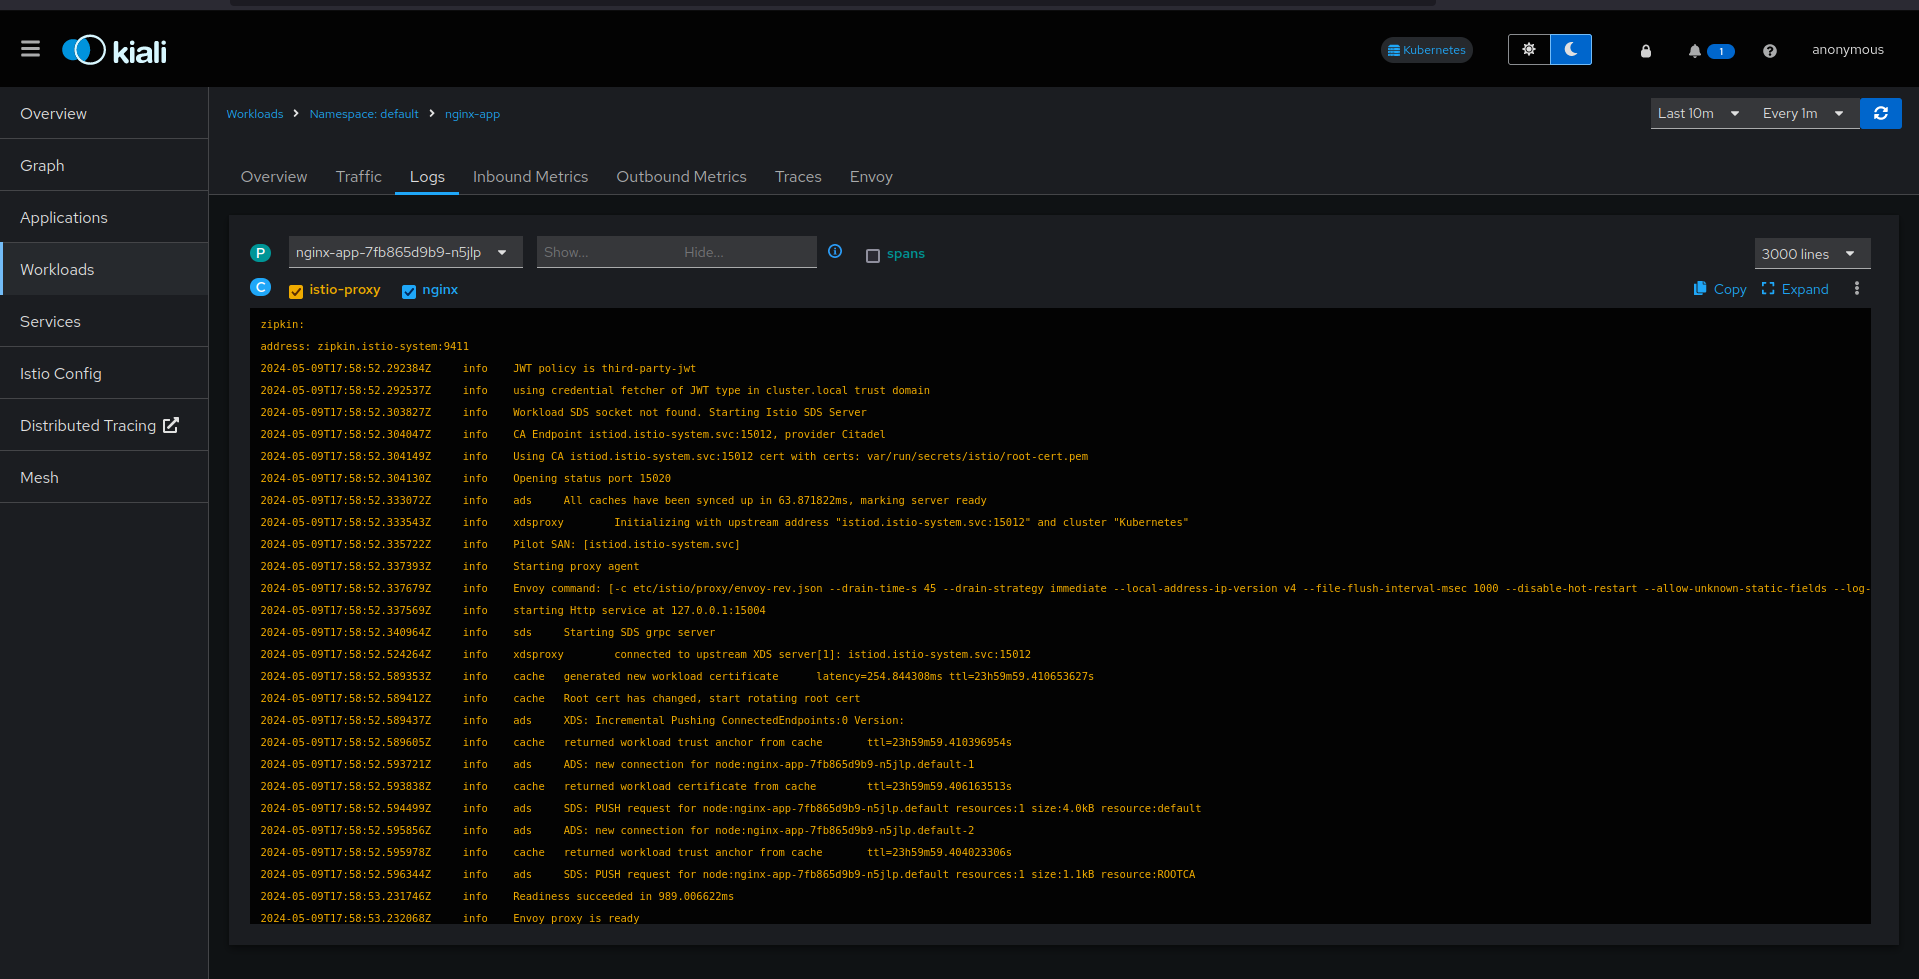Open the log options kebab menu

[1857, 289]
